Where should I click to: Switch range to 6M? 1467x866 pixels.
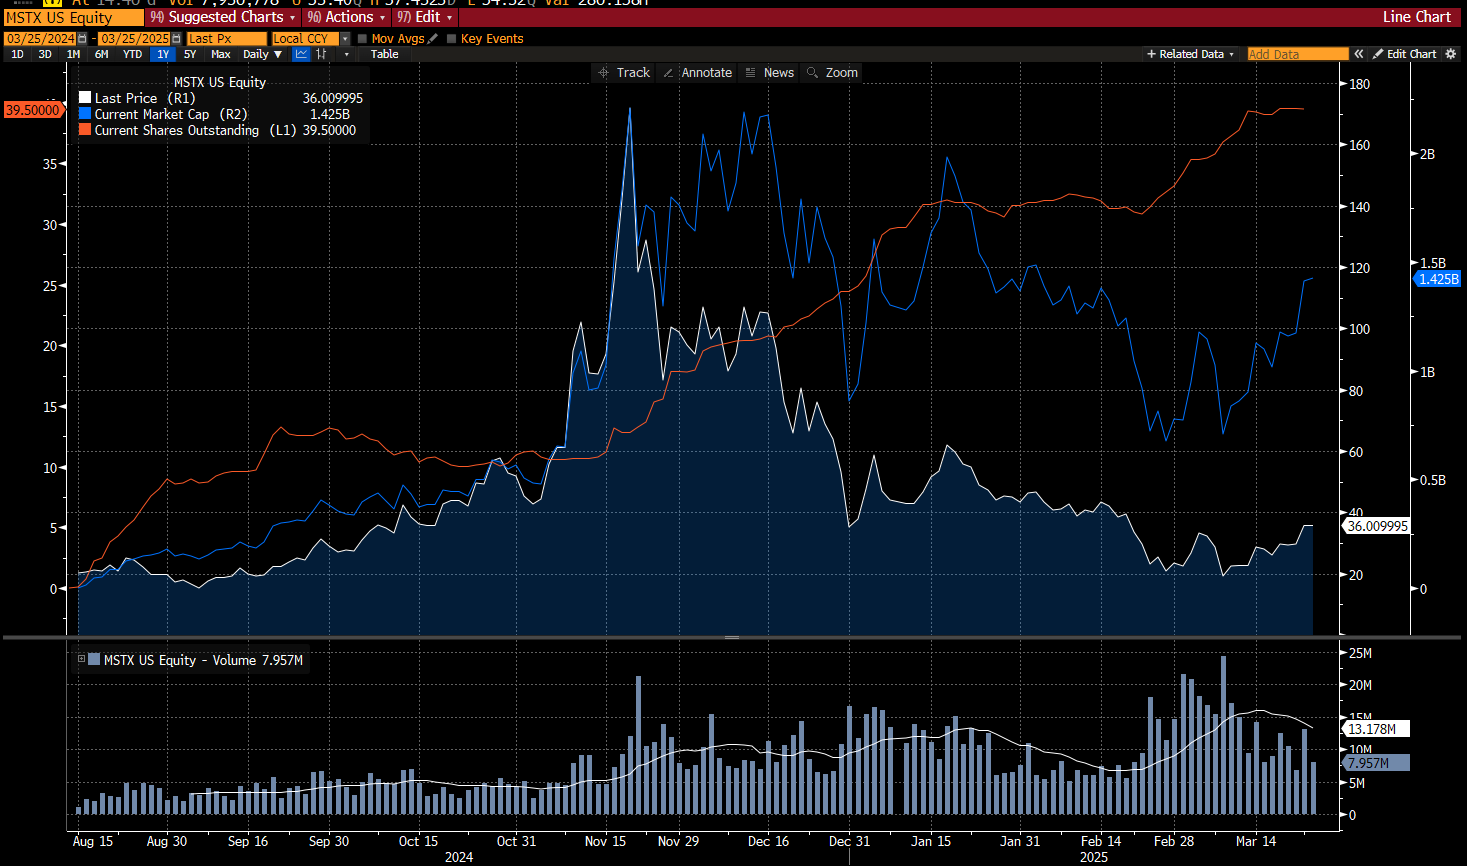[x=101, y=54]
